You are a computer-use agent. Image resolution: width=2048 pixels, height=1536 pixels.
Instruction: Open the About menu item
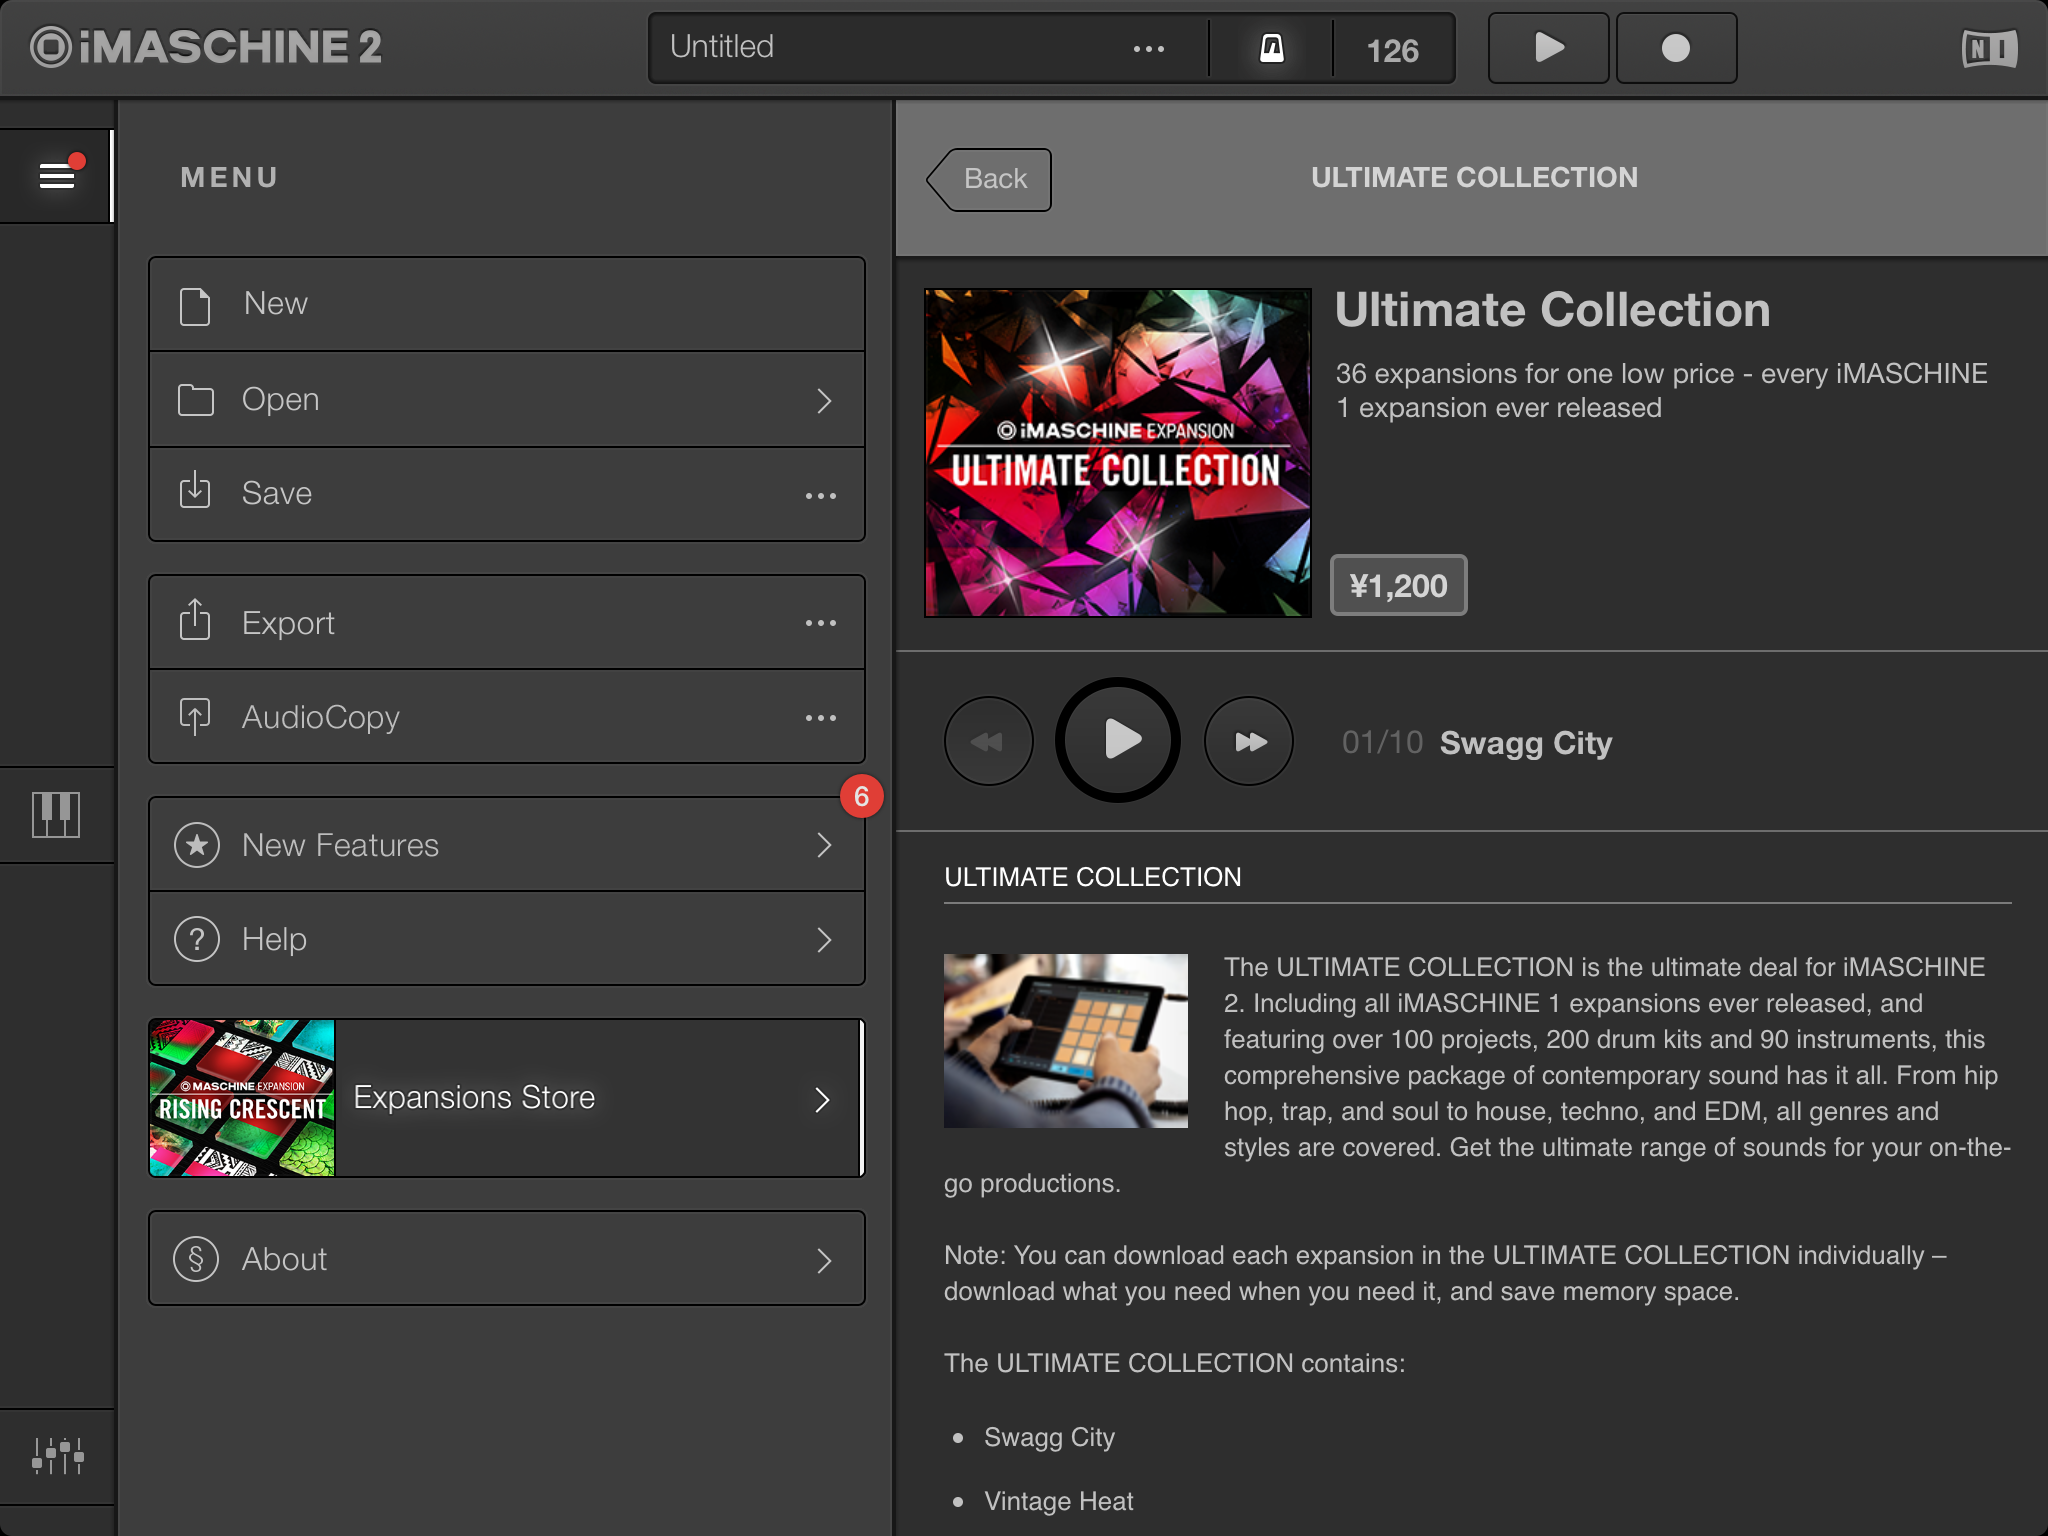pyautogui.click(x=507, y=1258)
